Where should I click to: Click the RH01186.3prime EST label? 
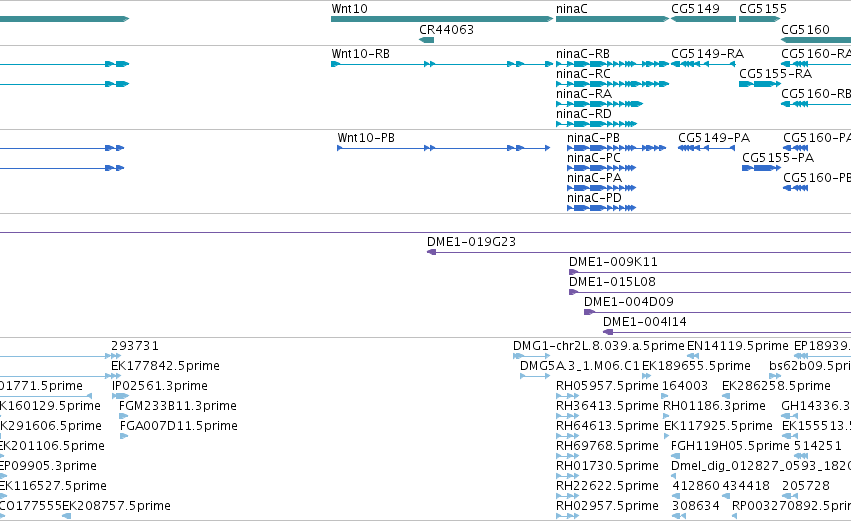tap(714, 406)
